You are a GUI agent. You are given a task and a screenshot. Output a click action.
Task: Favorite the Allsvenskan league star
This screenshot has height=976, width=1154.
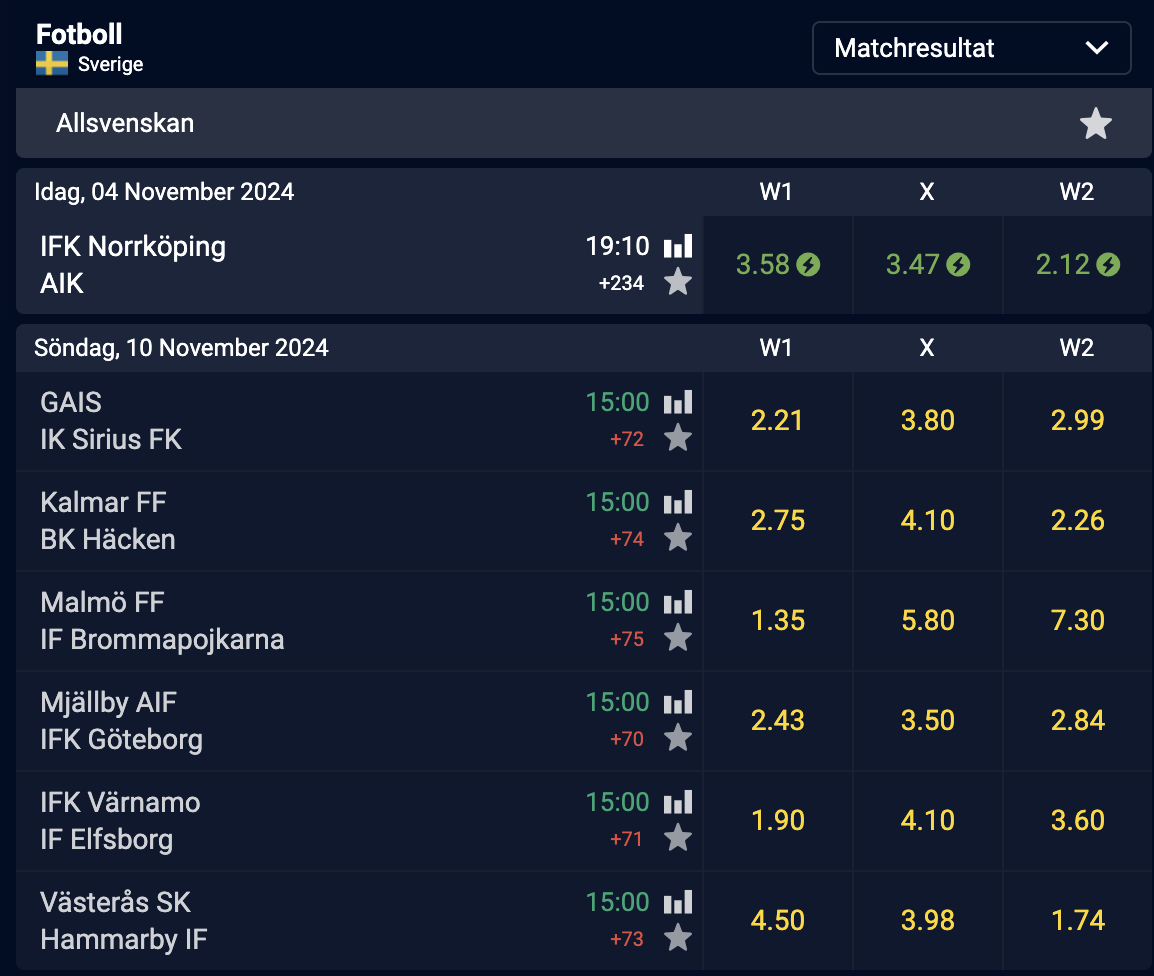point(1095,123)
